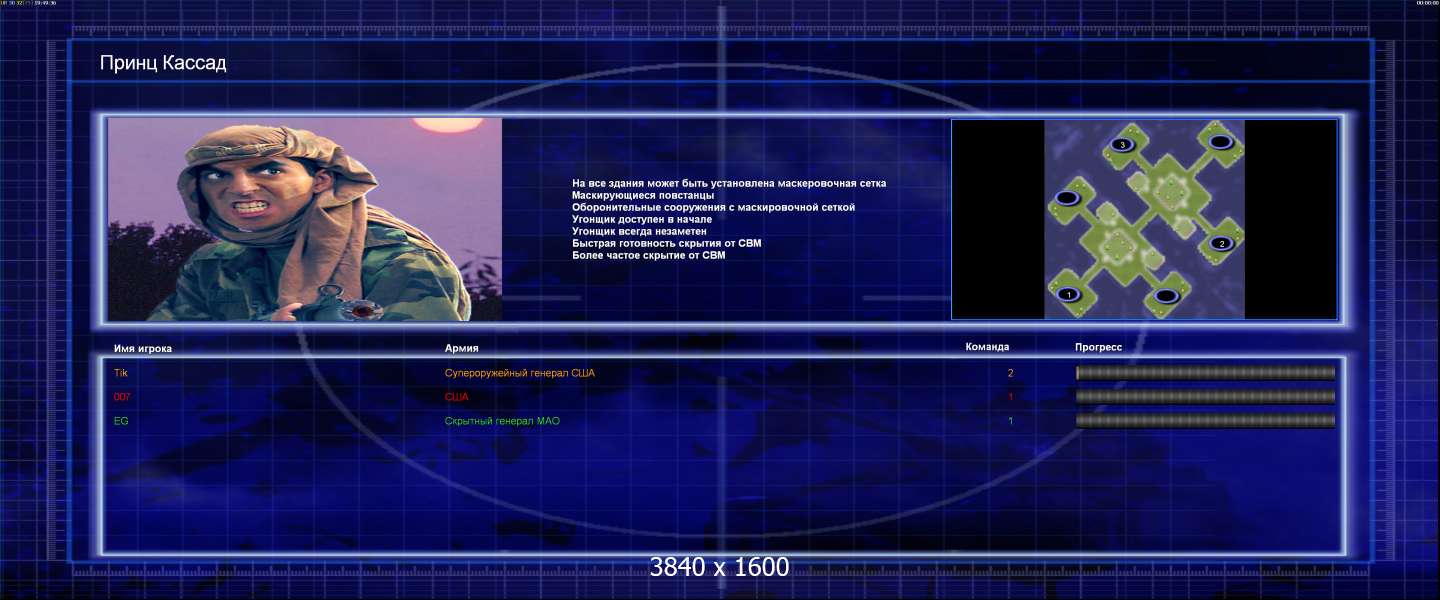Click start position 1 on the minimap
This screenshot has width=1440, height=600.
(x=1068, y=294)
